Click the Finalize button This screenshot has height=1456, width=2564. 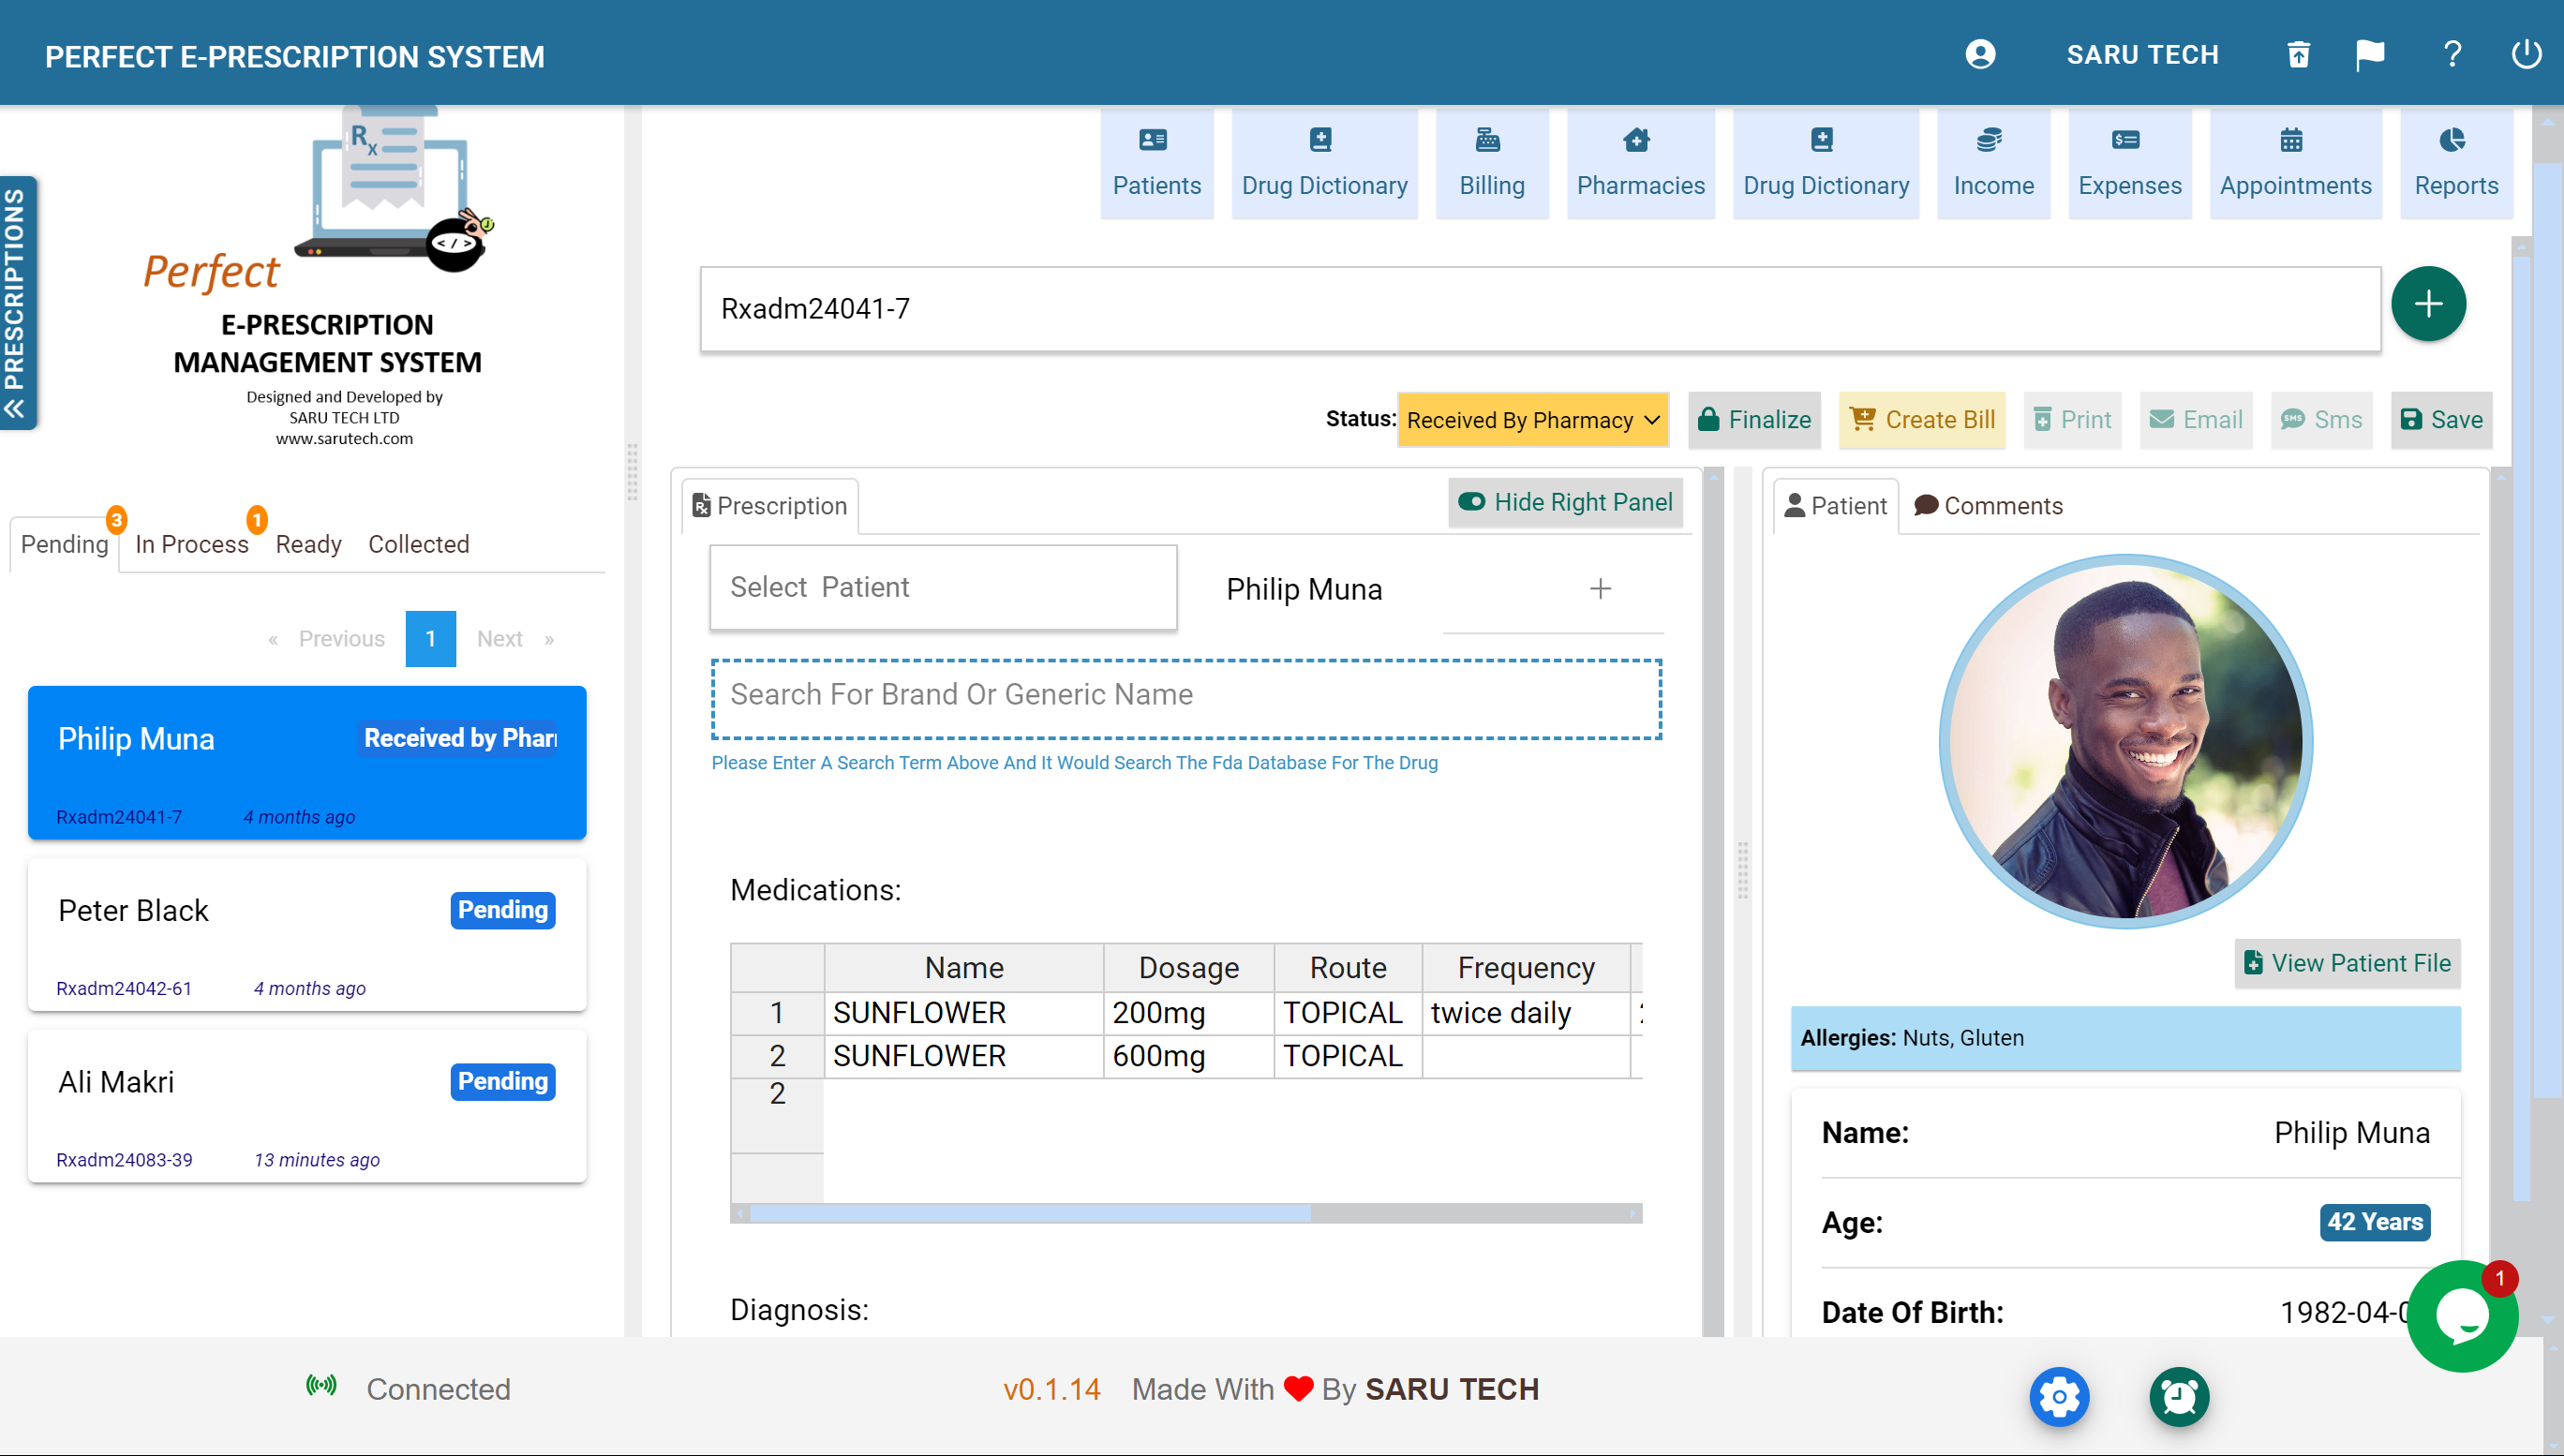1754,420
